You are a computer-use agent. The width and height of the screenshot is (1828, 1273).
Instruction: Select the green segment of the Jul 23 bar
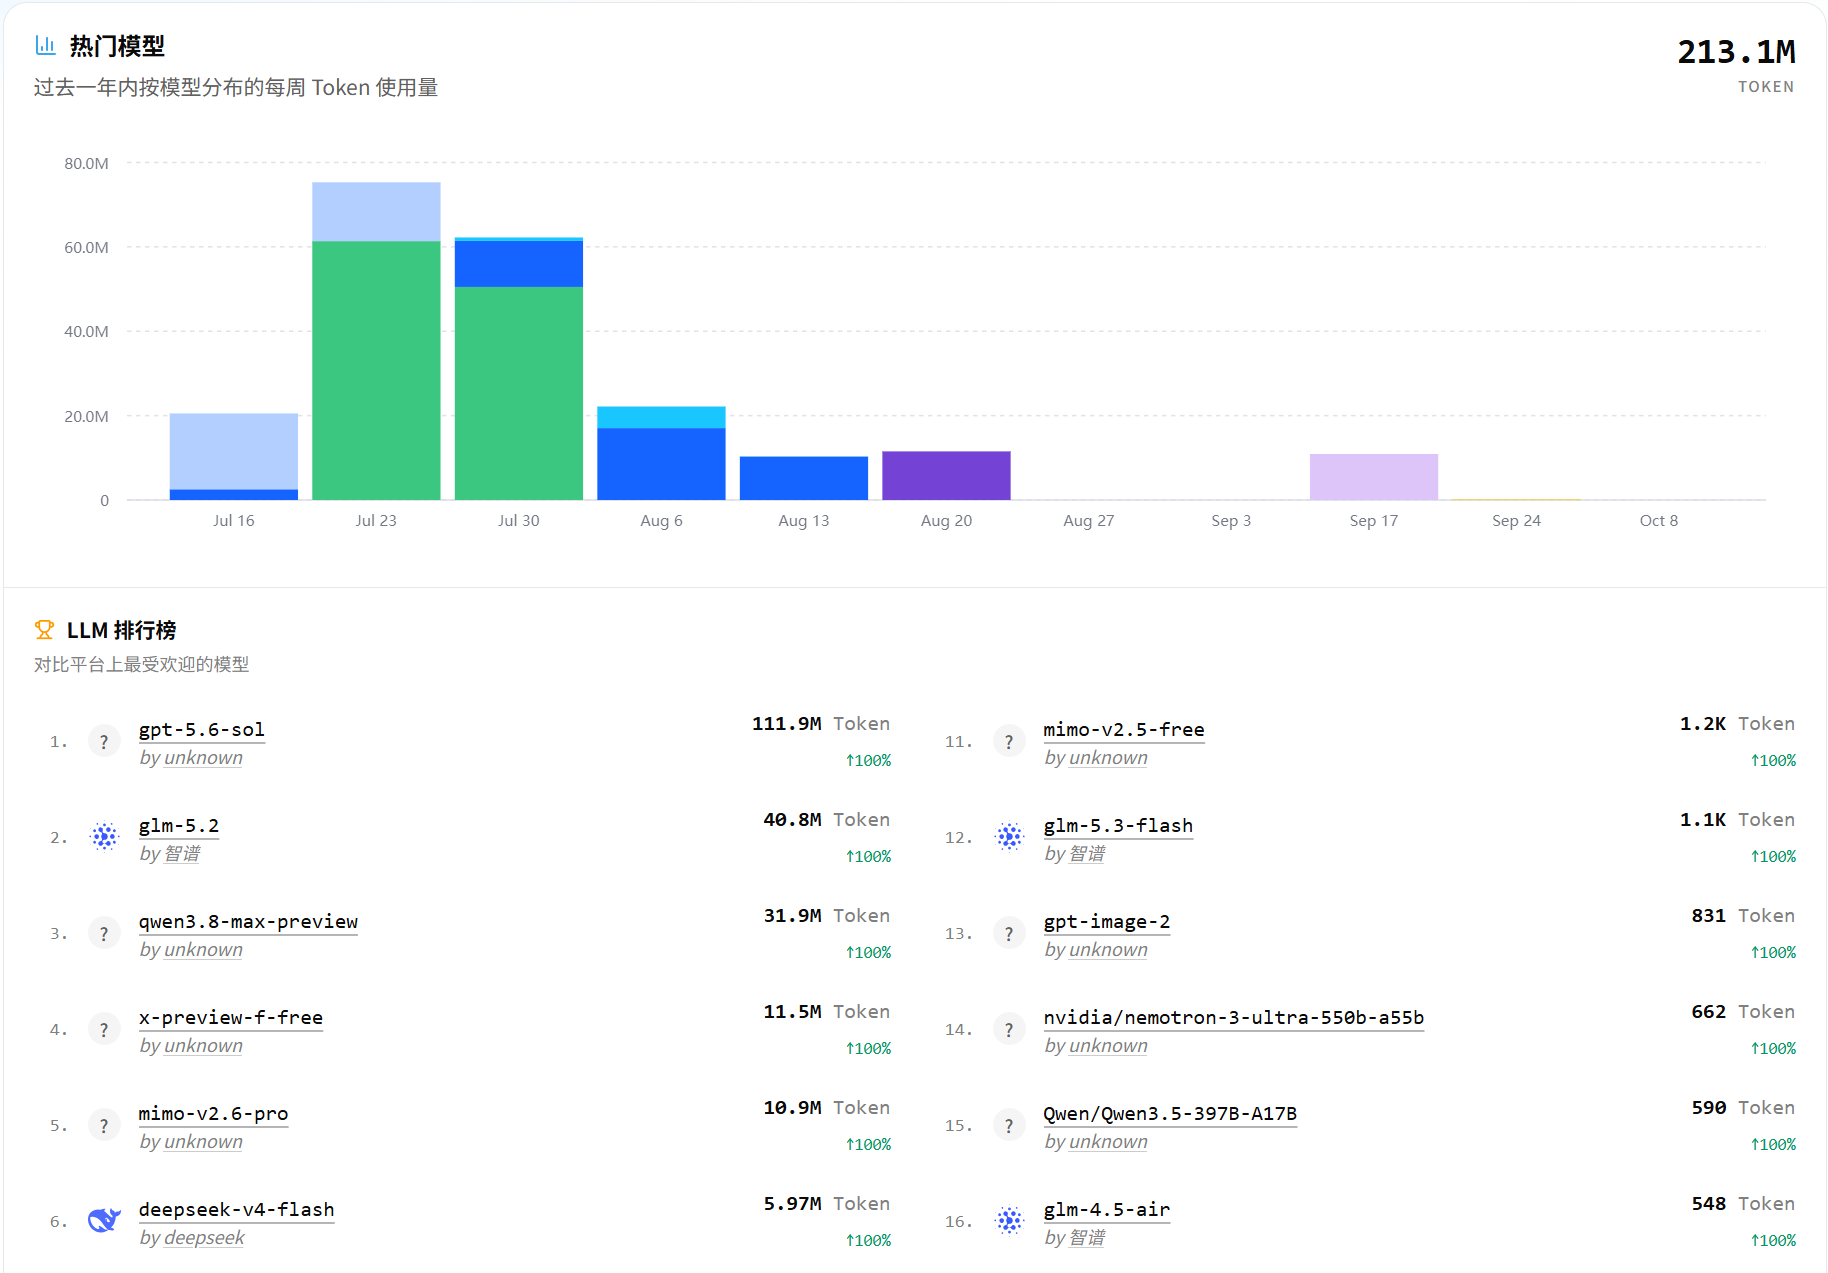pyautogui.click(x=376, y=370)
